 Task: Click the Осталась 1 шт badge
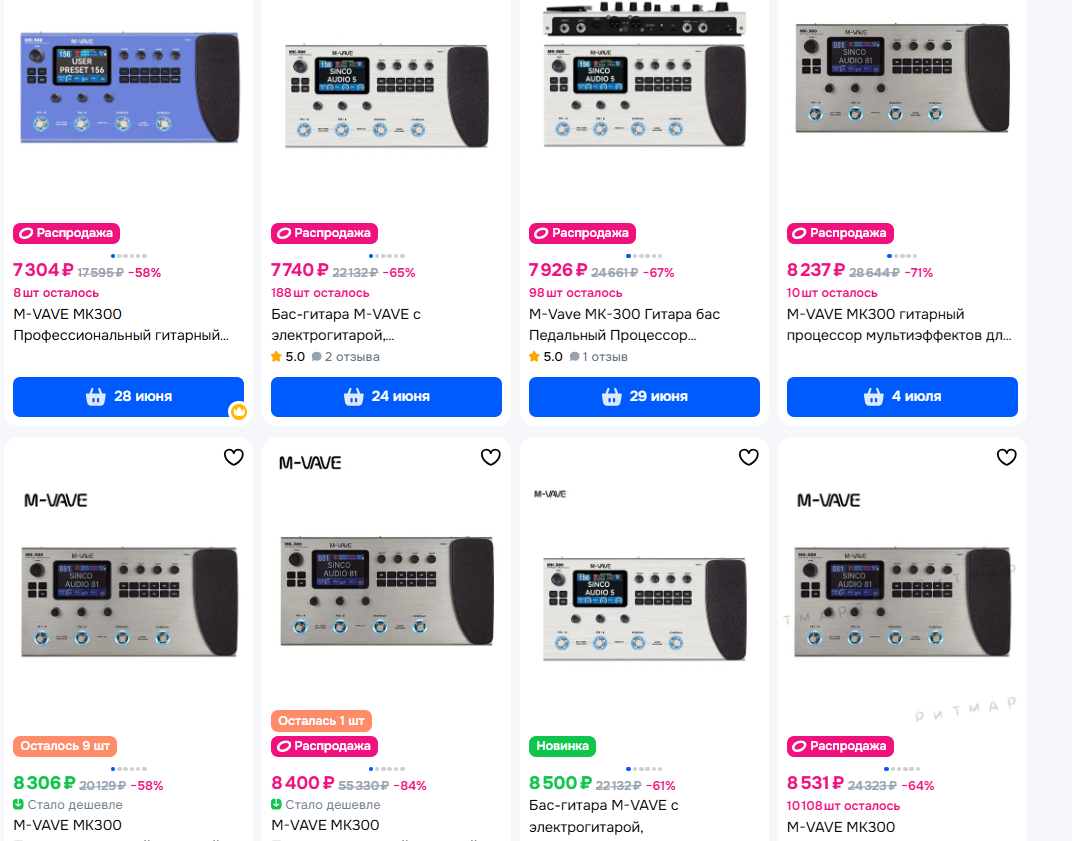coord(322,720)
